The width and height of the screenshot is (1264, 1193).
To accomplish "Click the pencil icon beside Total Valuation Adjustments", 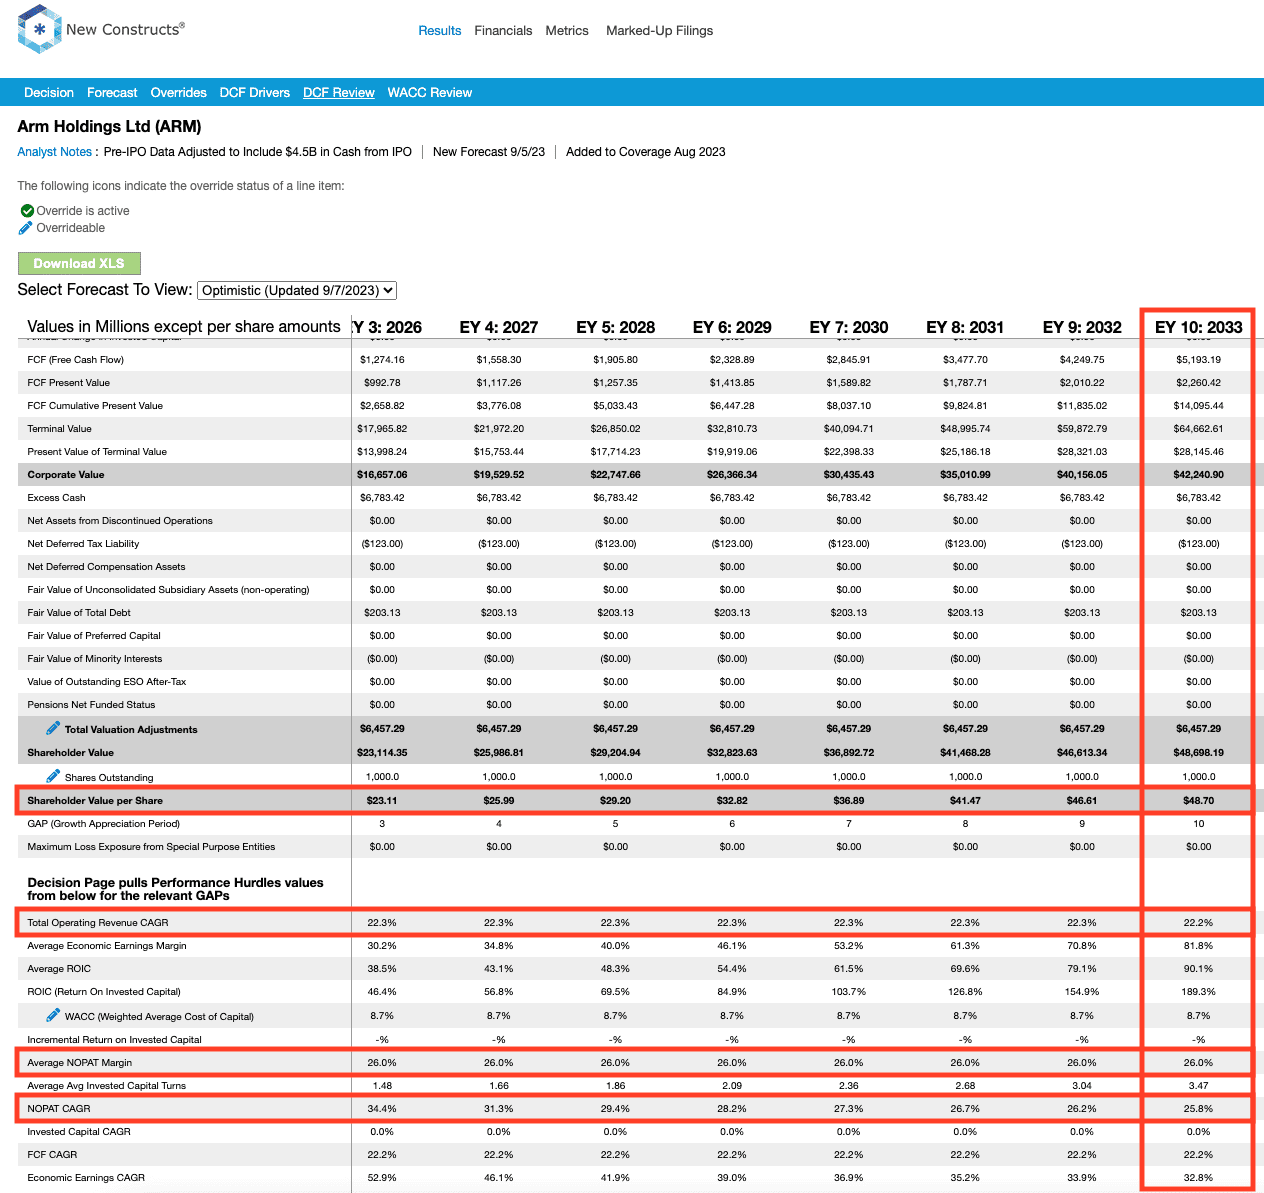I will pyautogui.click(x=53, y=728).
